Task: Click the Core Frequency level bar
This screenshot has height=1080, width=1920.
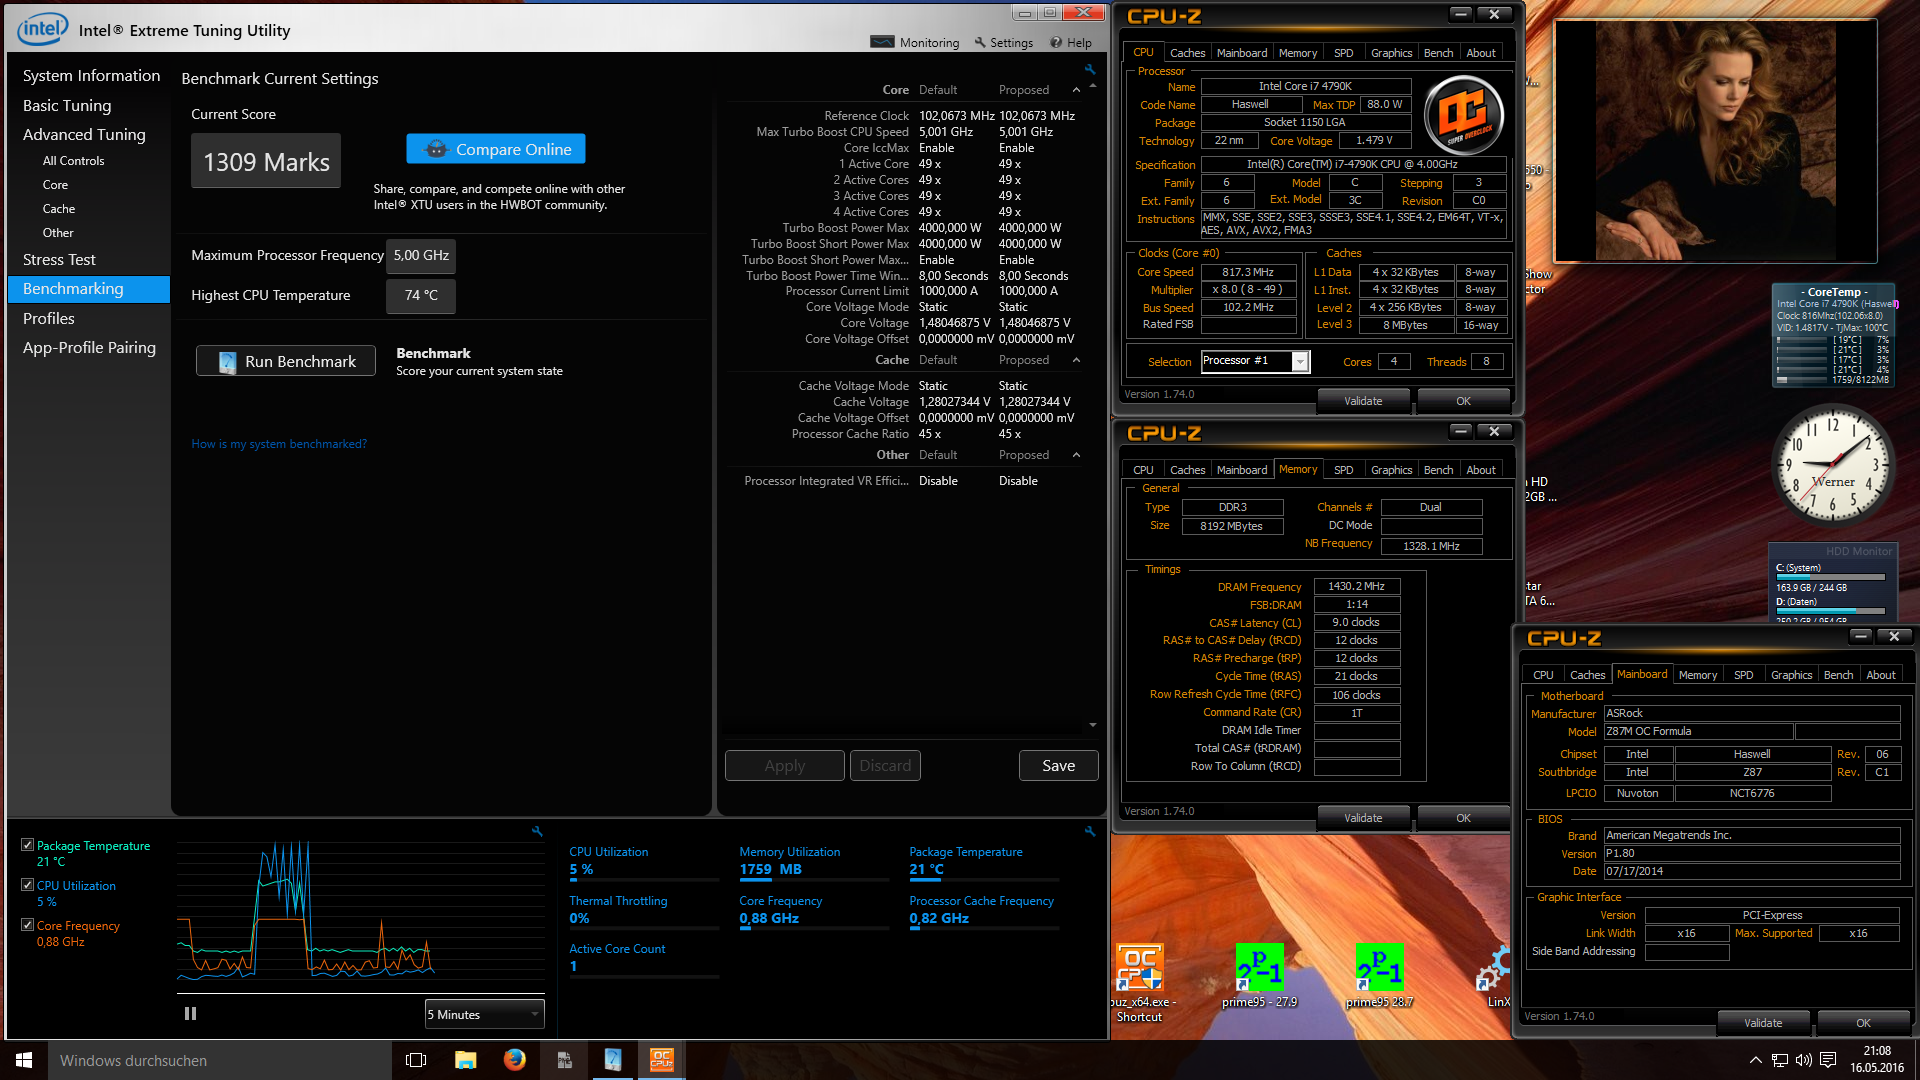Action: pyautogui.click(x=814, y=929)
